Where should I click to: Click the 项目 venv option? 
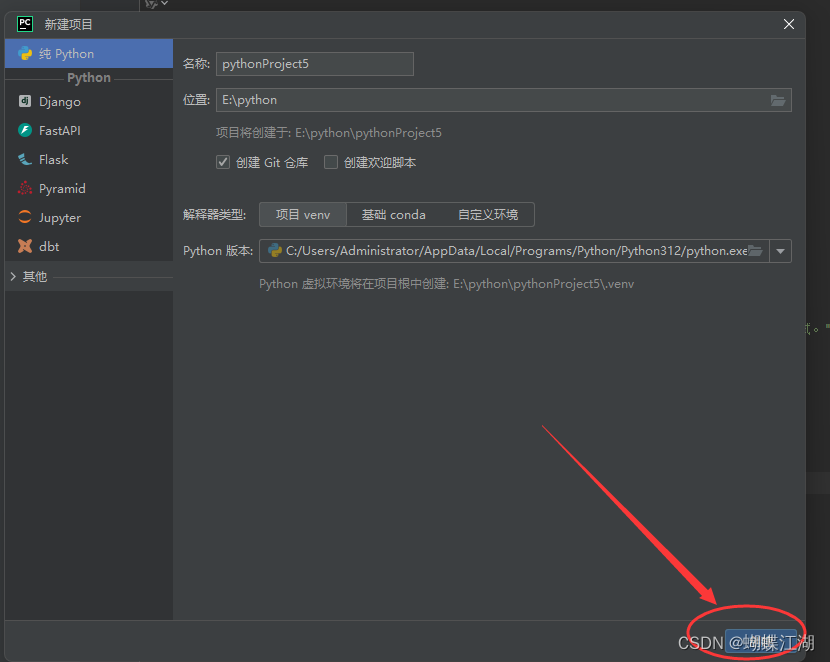point(302,214)
